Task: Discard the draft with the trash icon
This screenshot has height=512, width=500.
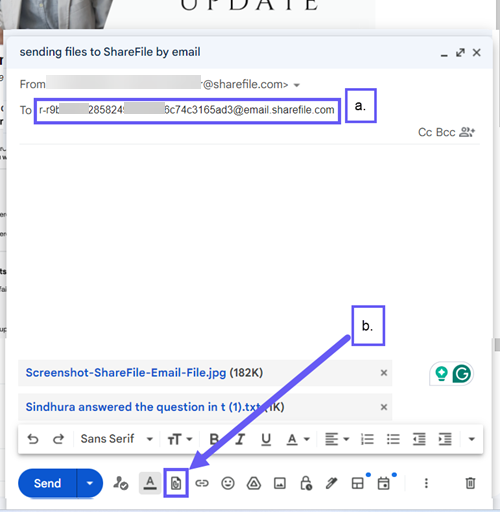Action: click(x=470, y=483)
